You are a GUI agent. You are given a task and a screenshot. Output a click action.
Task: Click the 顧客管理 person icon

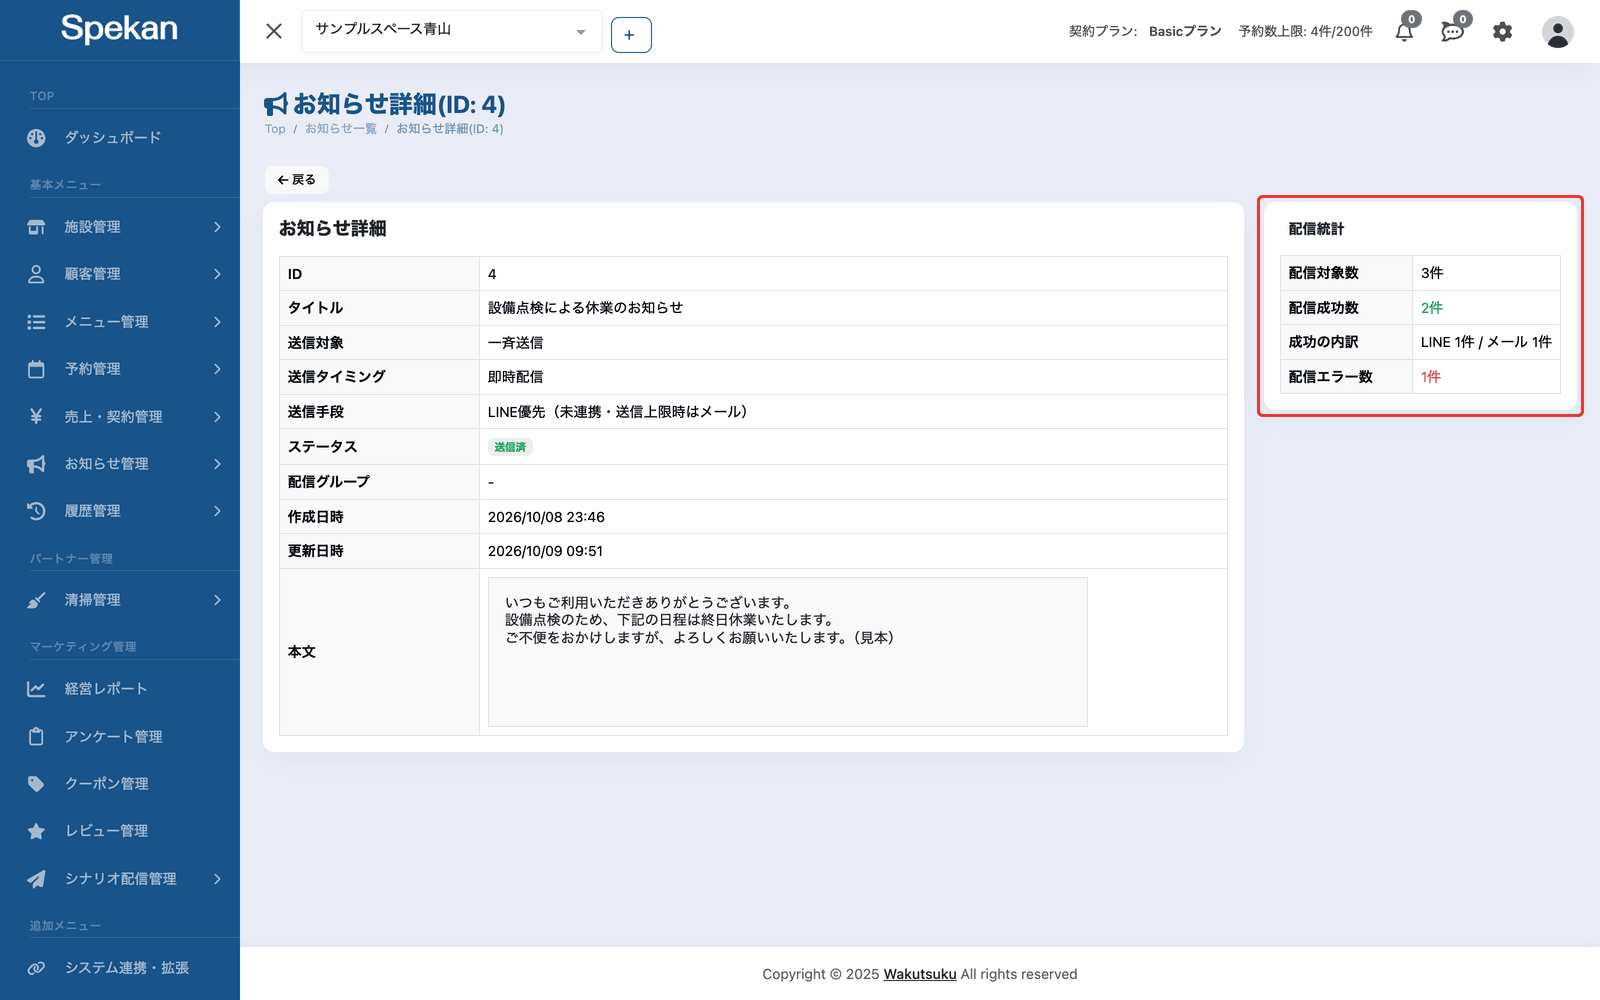[x=36, y=274]
